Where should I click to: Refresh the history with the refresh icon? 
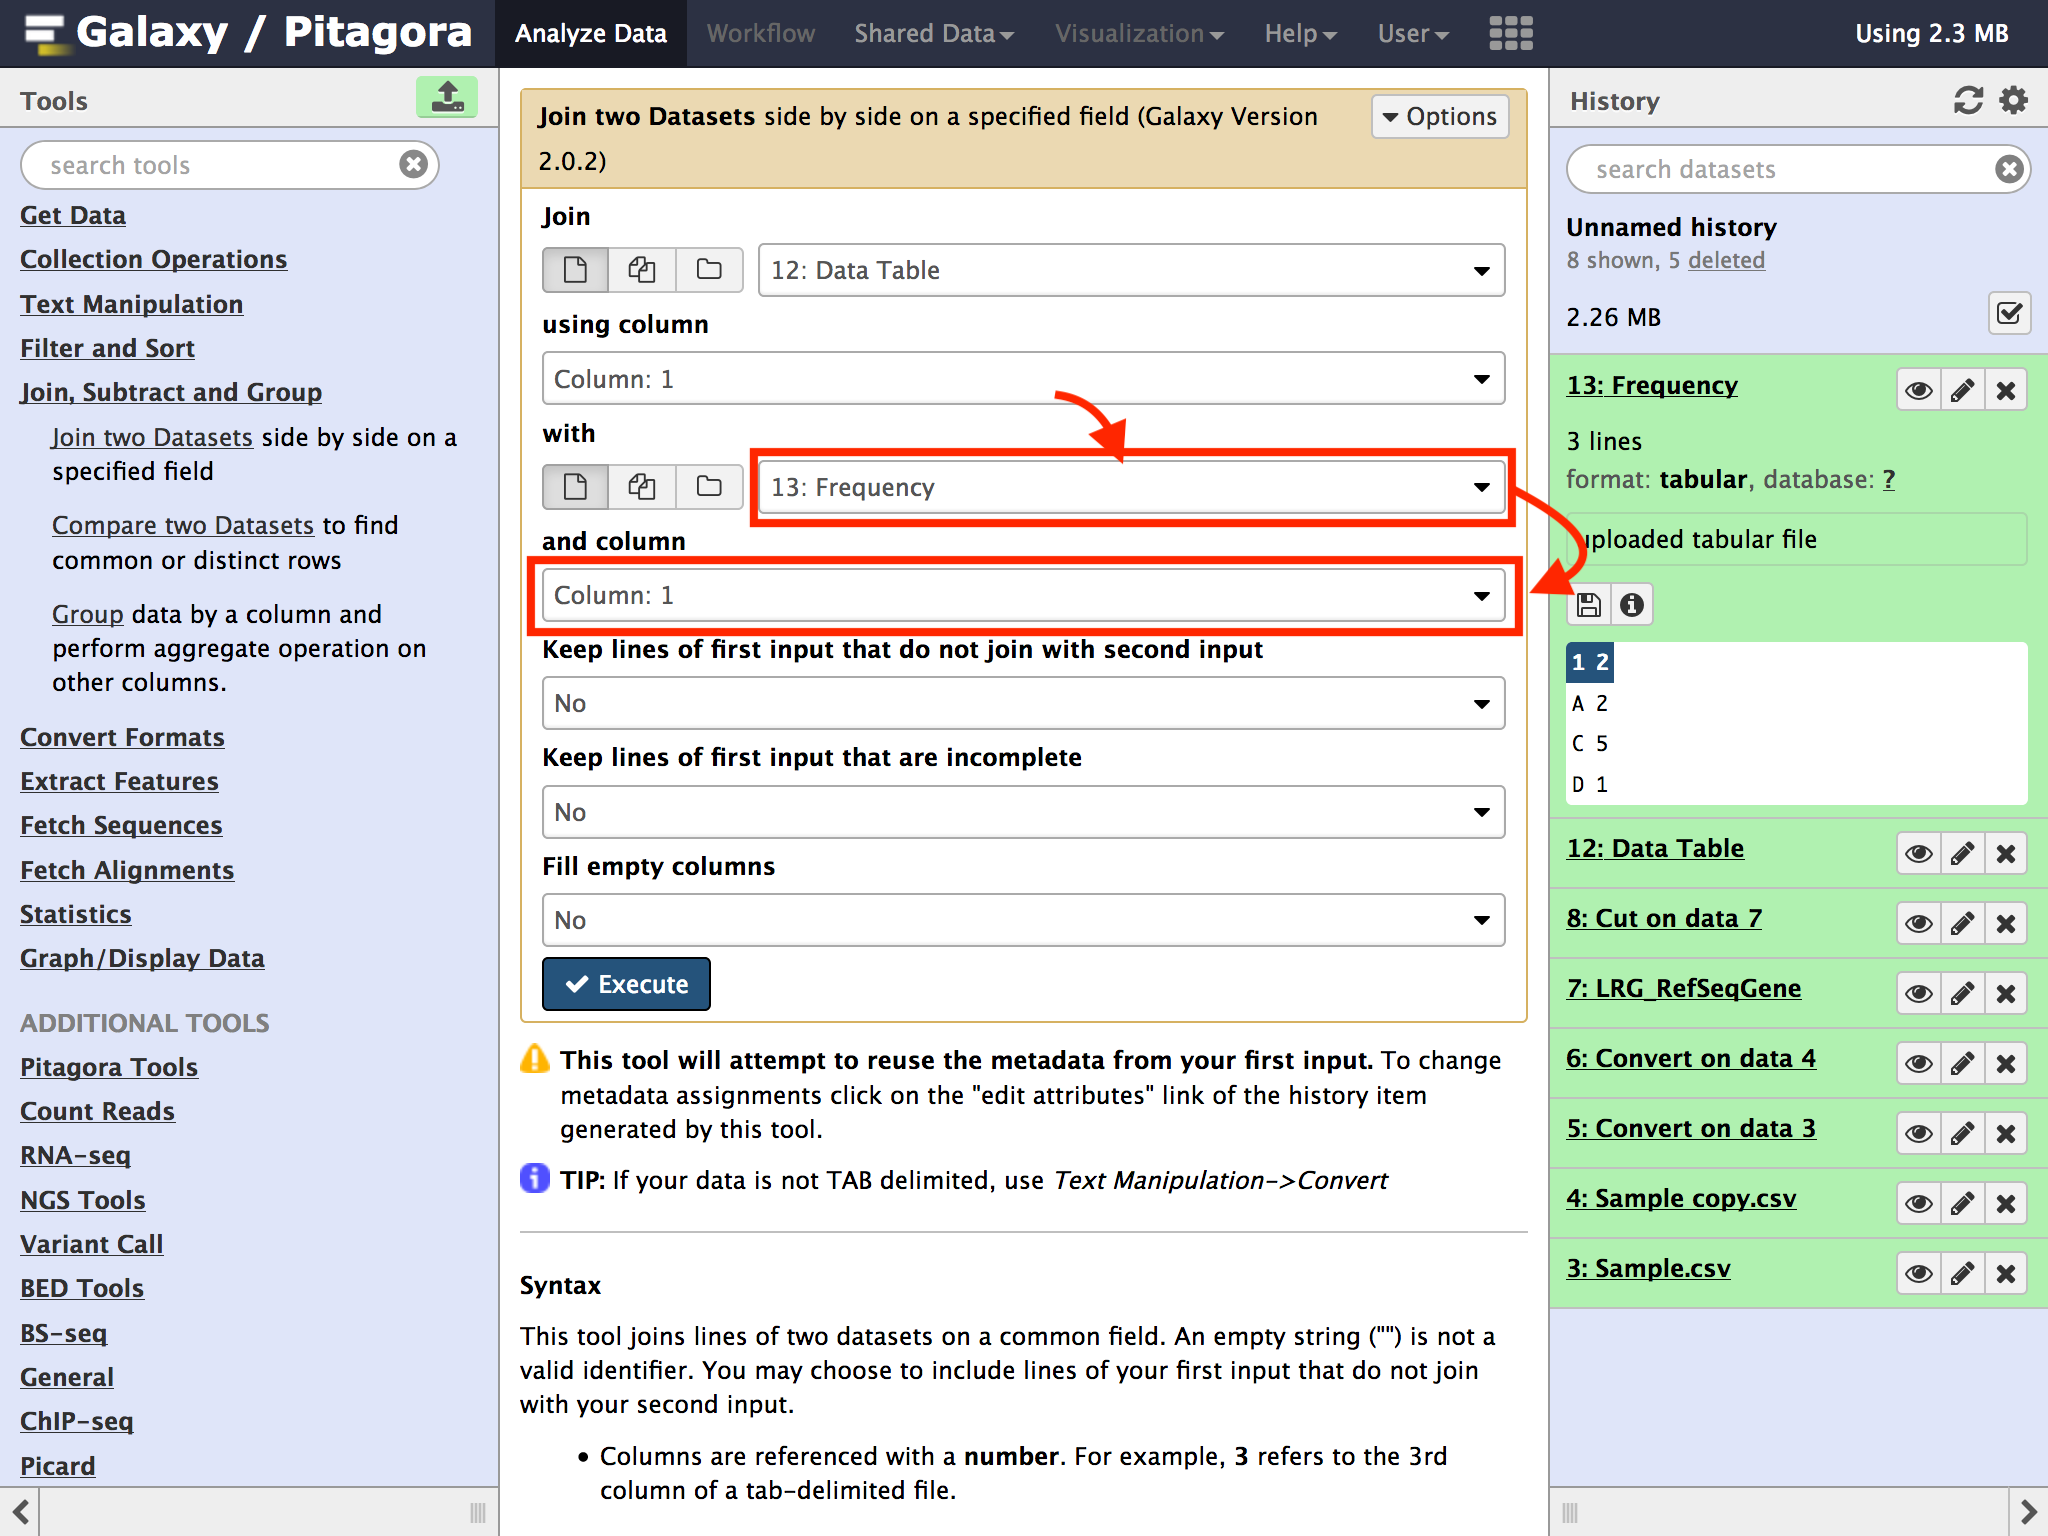point(1968,100)
